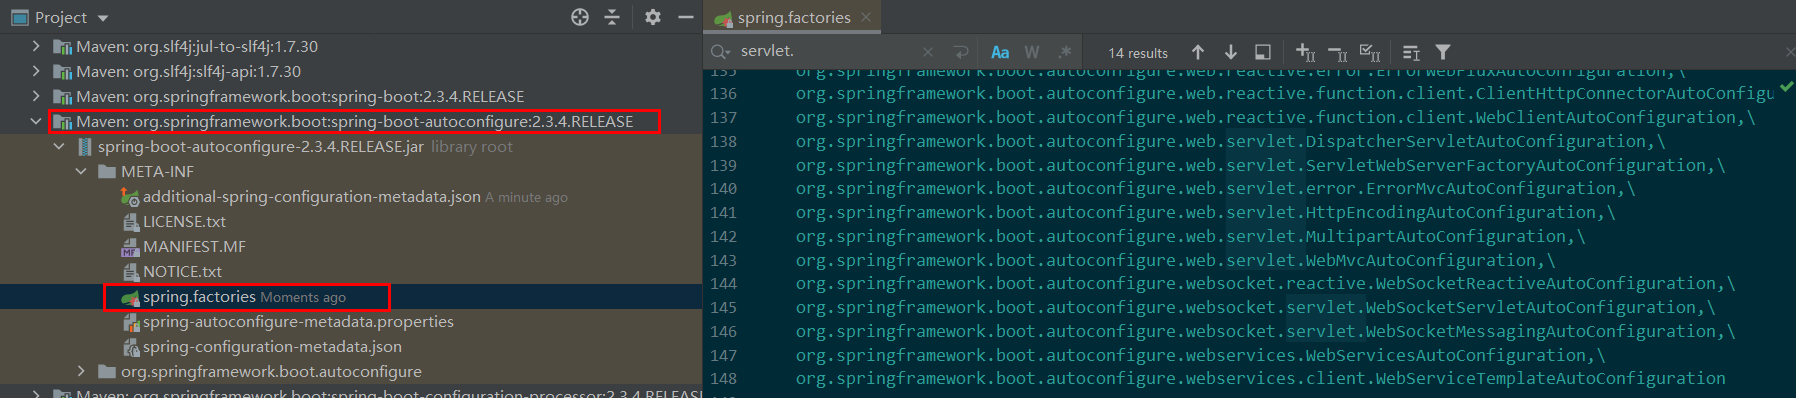1796x398 pixels.
Task: Open MANIFEST.MF file
Action: click(194, 246)
